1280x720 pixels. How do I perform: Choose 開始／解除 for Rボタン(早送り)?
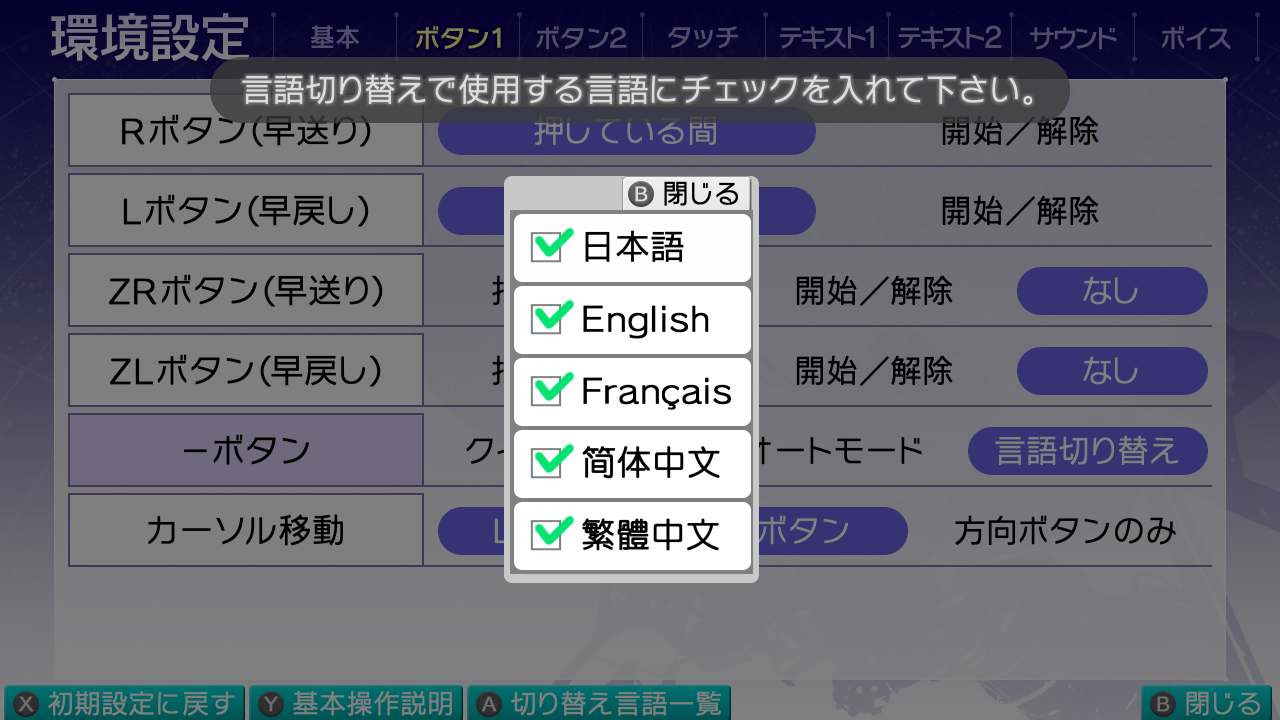coord(1020,131)
